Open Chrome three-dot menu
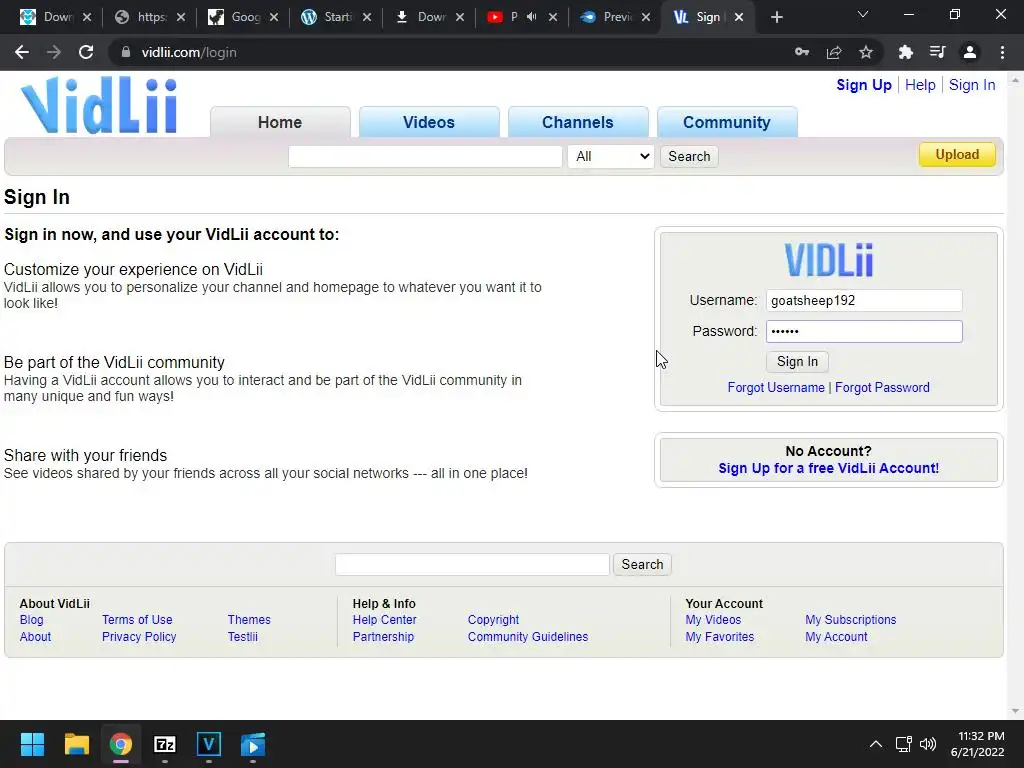This screenshot has height=768, width=1024. pyautogui.click(x=1002, y=52)
